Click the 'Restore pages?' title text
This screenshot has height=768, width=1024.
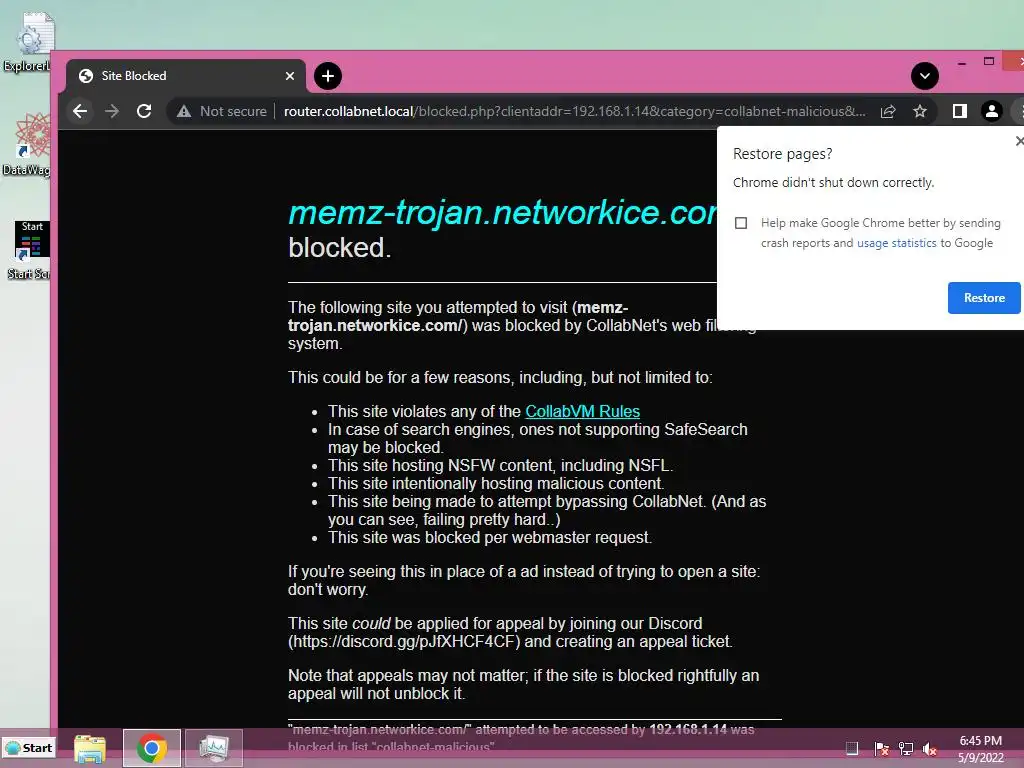pos(782,154)
